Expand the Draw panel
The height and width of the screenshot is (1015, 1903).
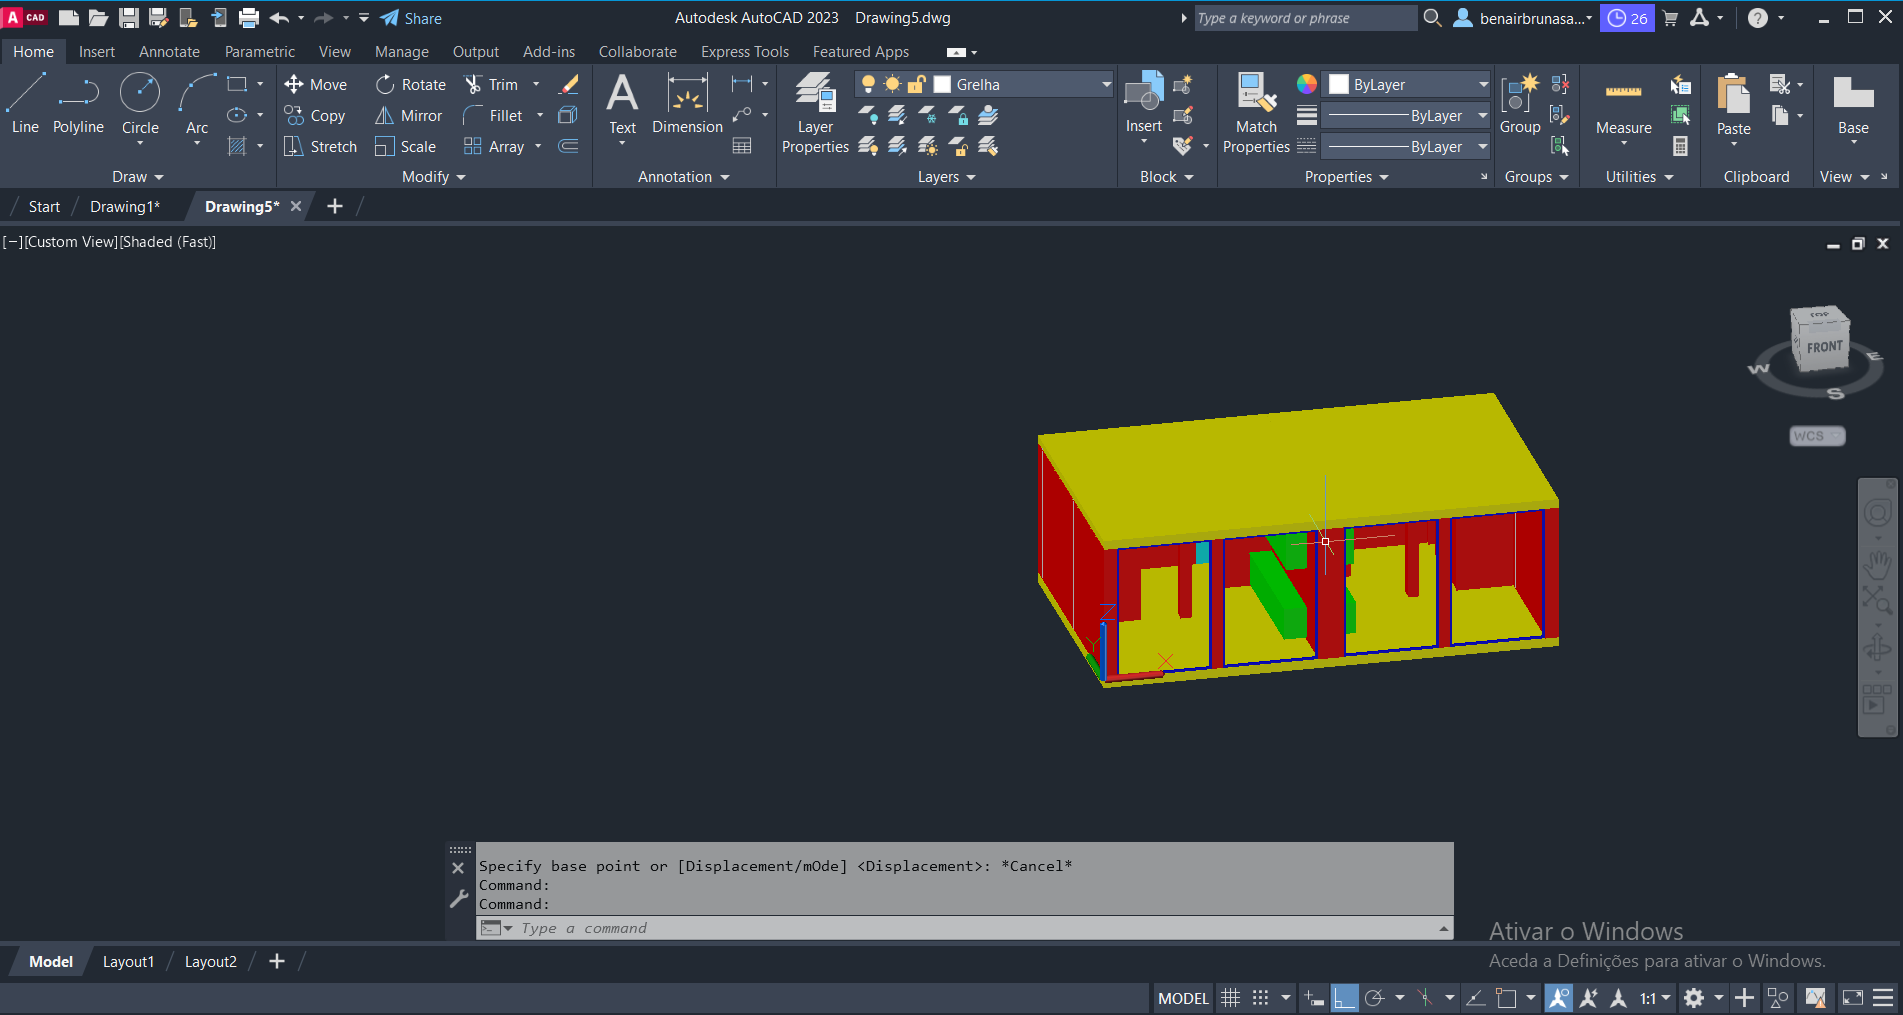pos(138,177)
